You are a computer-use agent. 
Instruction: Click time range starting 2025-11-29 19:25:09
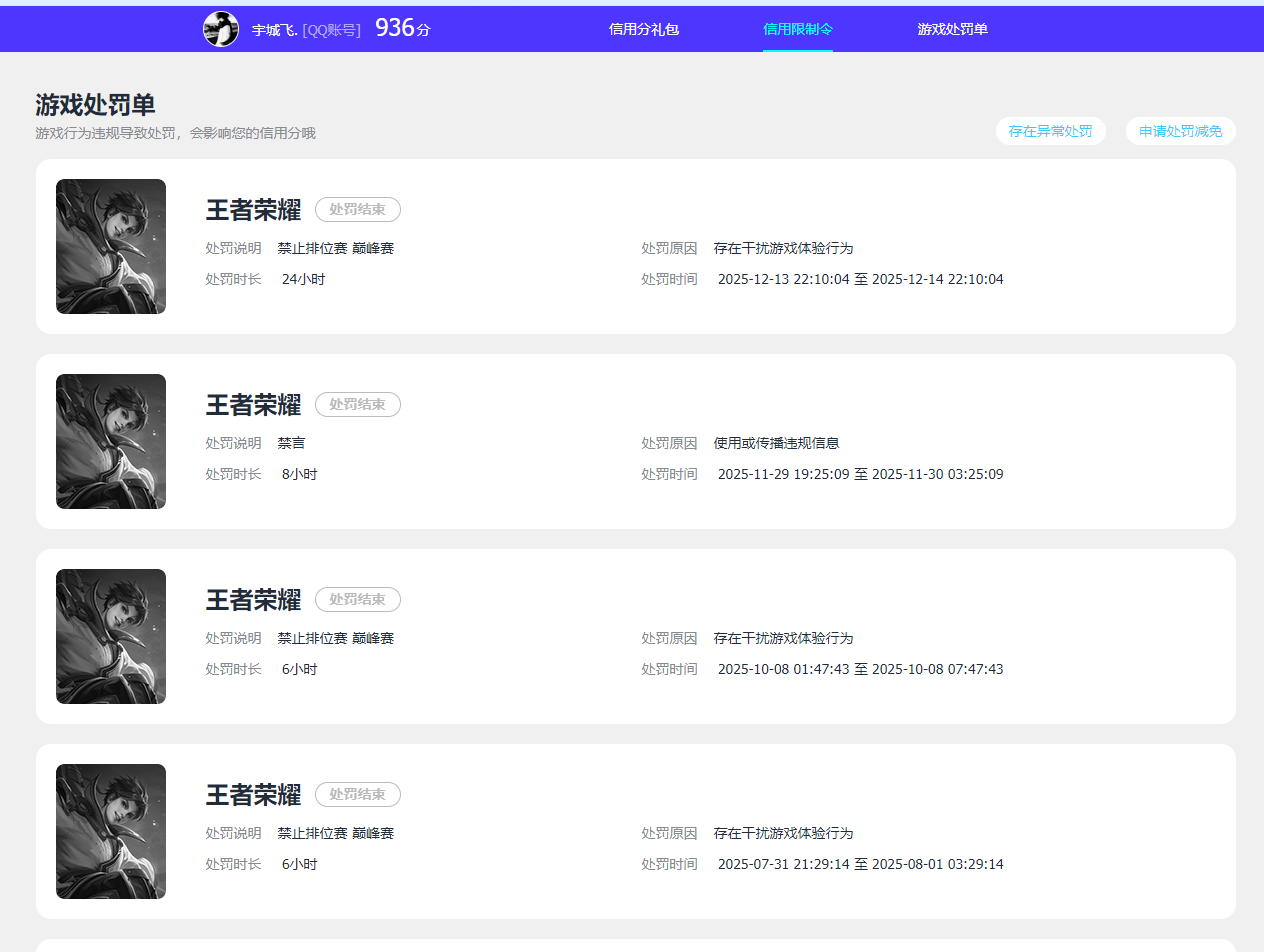click(x=861, y=474)
